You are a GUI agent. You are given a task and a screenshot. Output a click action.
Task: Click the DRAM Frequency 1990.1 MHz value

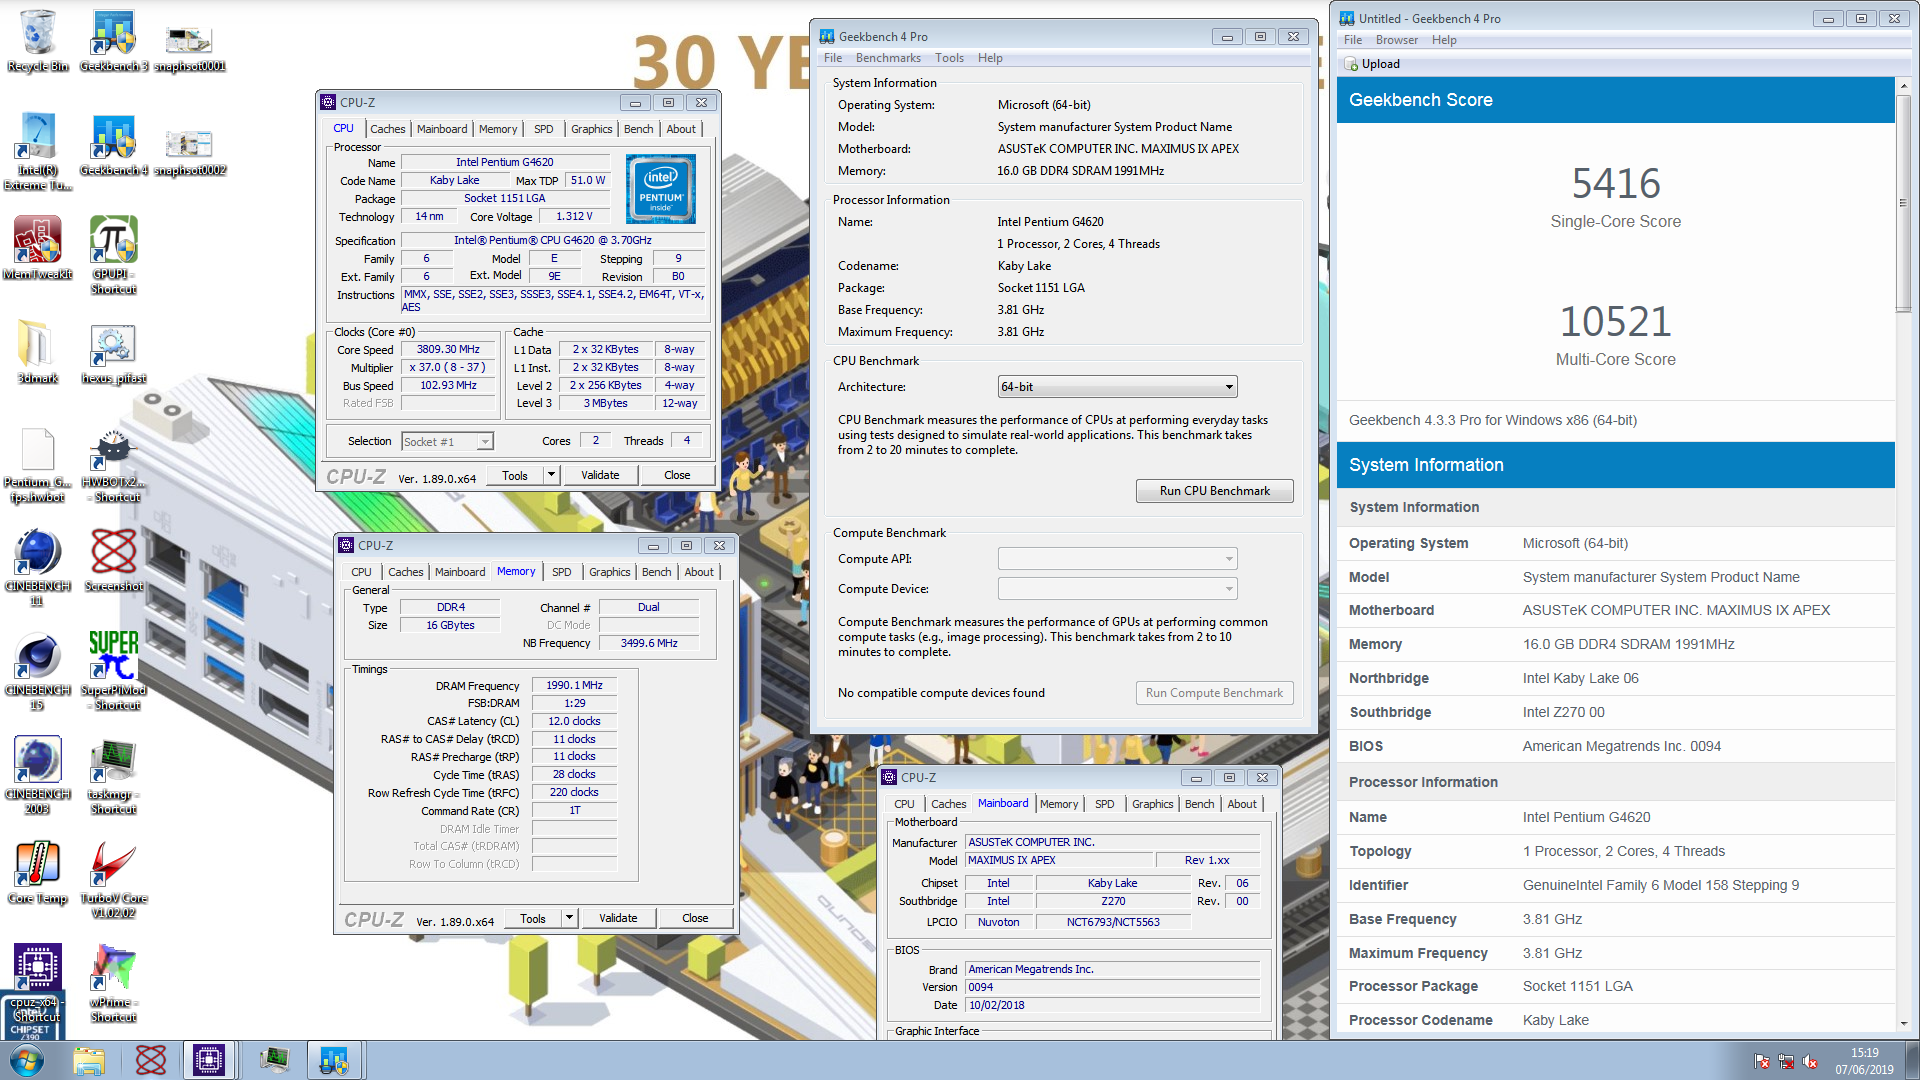click(x=575, y=686)
